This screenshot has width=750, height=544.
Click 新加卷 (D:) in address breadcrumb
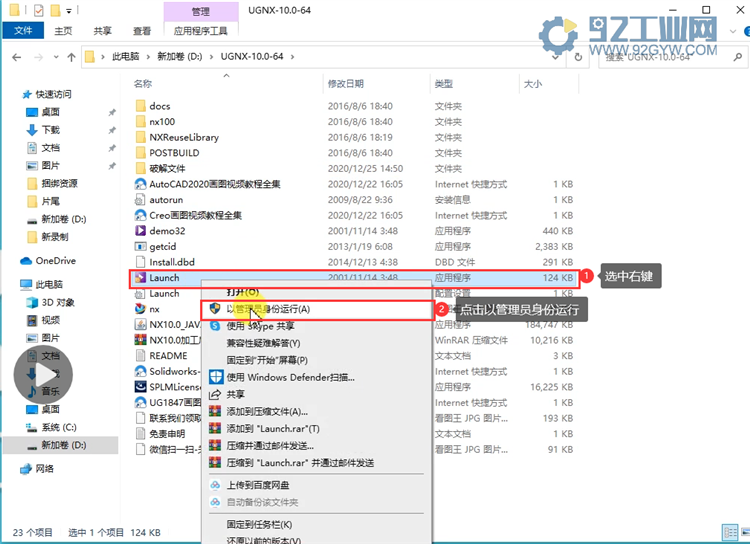[180, 56]
